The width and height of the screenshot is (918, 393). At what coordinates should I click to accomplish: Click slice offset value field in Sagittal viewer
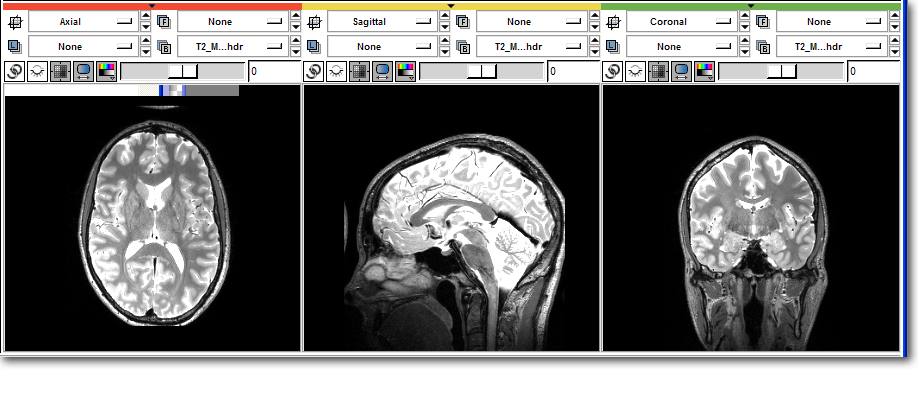573,71
